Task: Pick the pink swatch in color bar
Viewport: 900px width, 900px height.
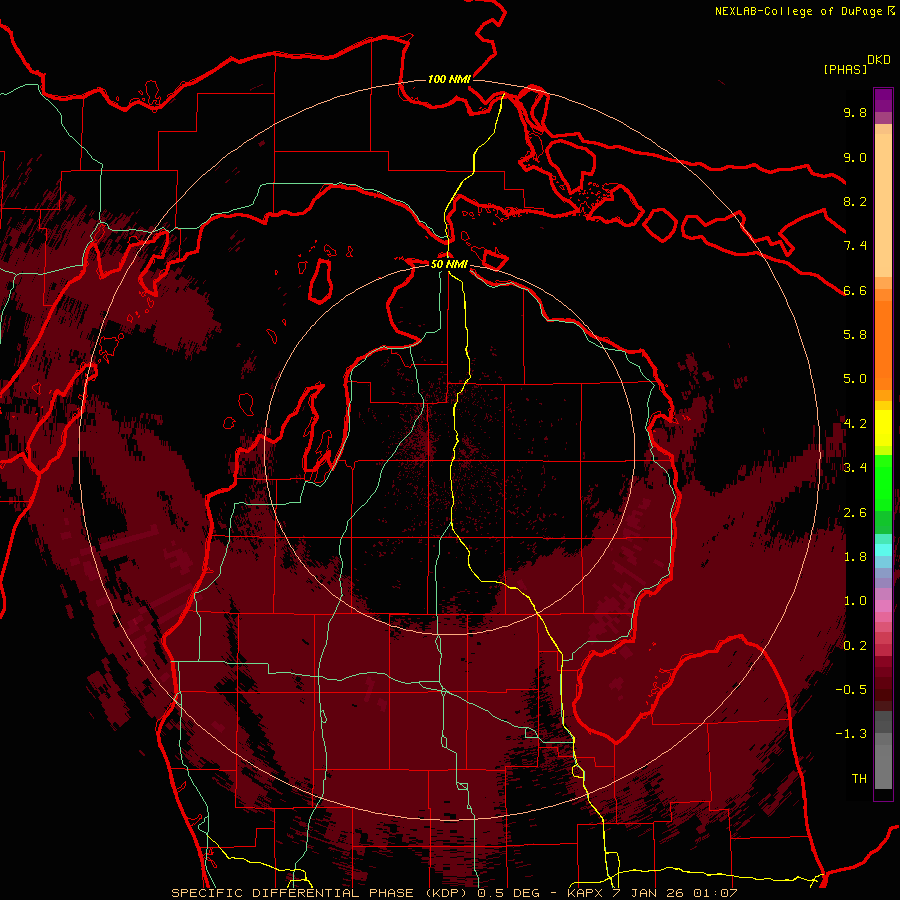Action: pyautogui.click(x=883, y=606)
